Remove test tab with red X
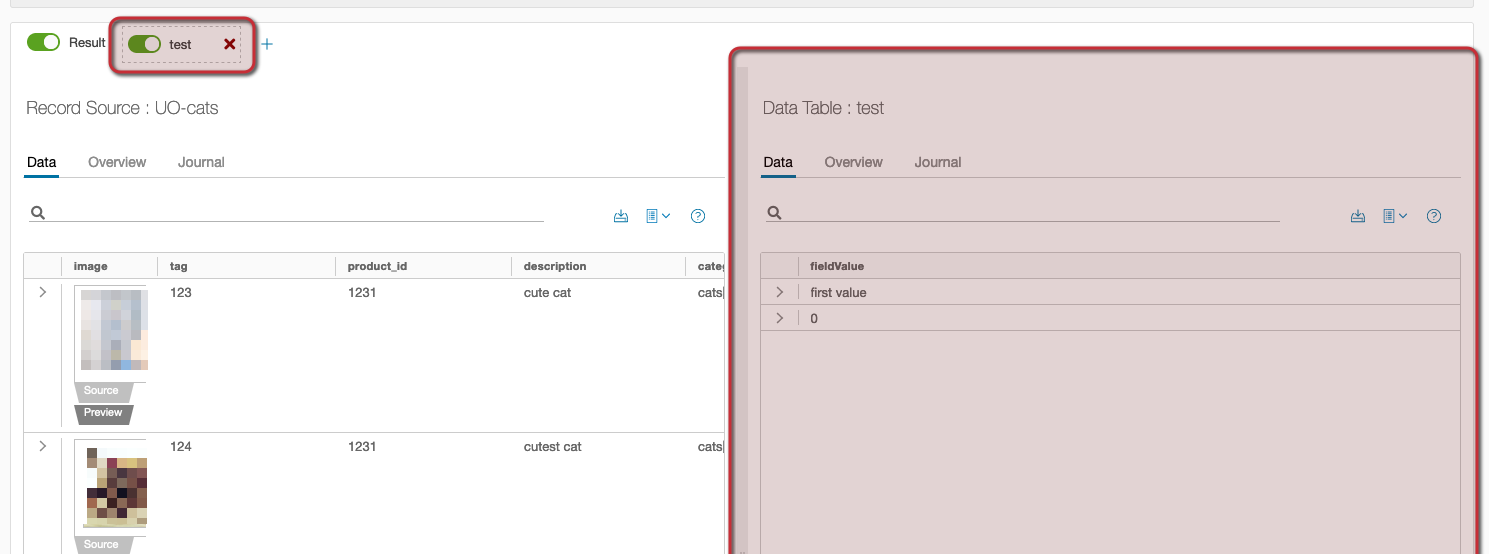Image resolution: width=1489 pixels, height=554 pixels. (x=230, y=44)
